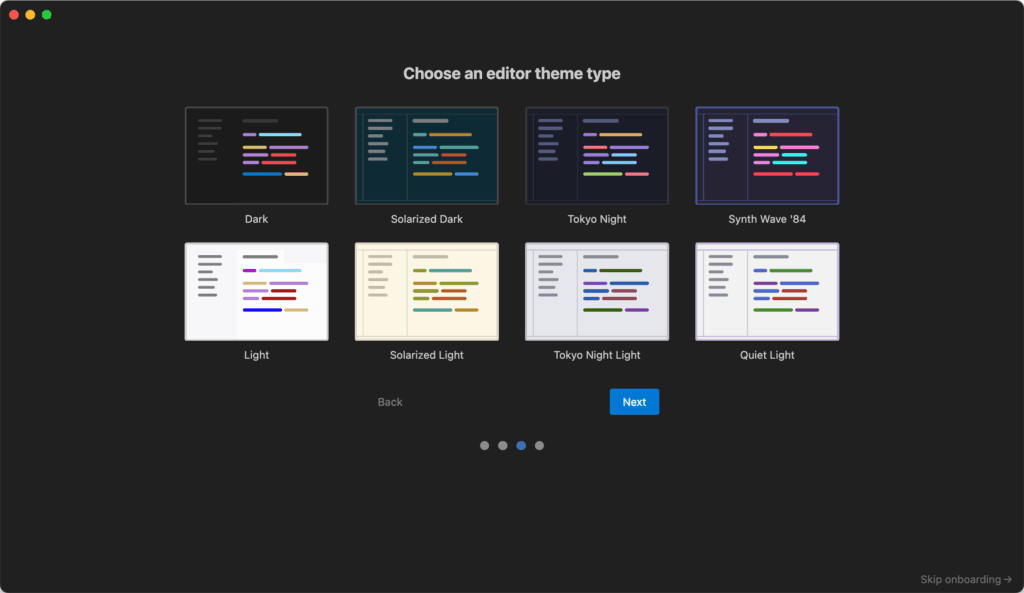This screenshot has width=1024, height=593.
Task: Select the Synth Wave '84 theme preview
Action: click(767, 155)
